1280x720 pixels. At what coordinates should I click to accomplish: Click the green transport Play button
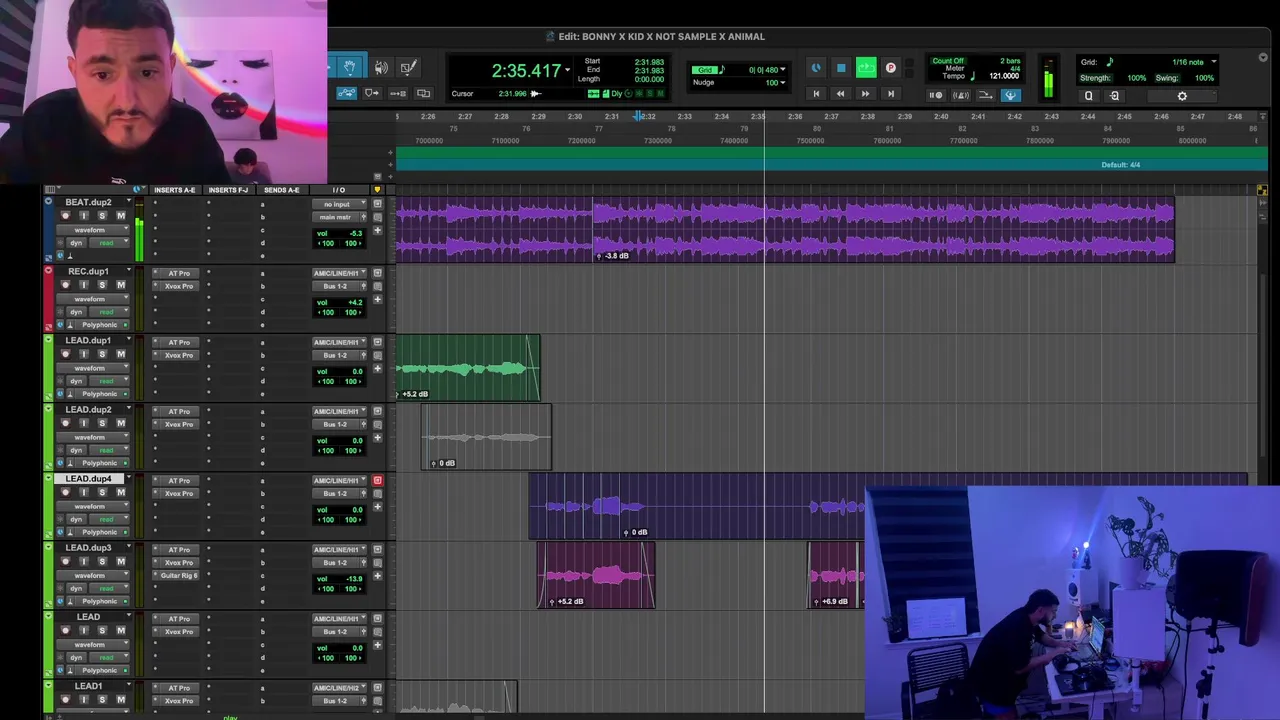pos(866,68)
